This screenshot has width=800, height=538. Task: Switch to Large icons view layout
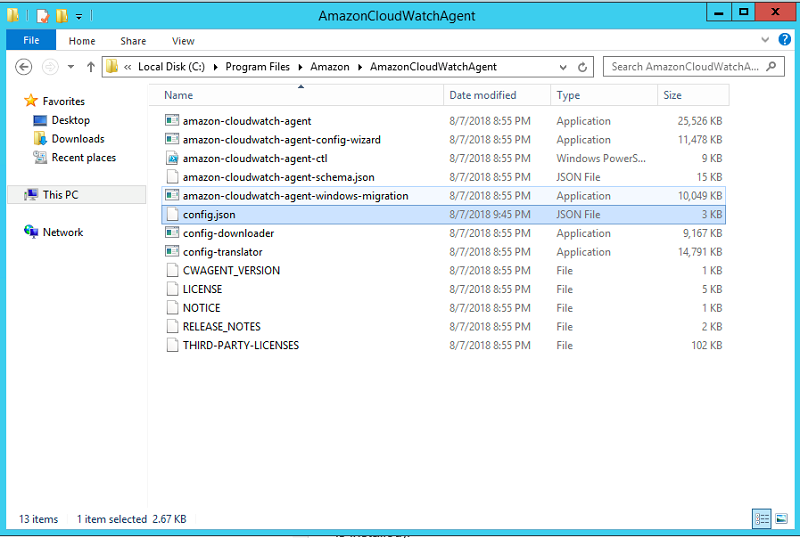click(x=781, y=519)
